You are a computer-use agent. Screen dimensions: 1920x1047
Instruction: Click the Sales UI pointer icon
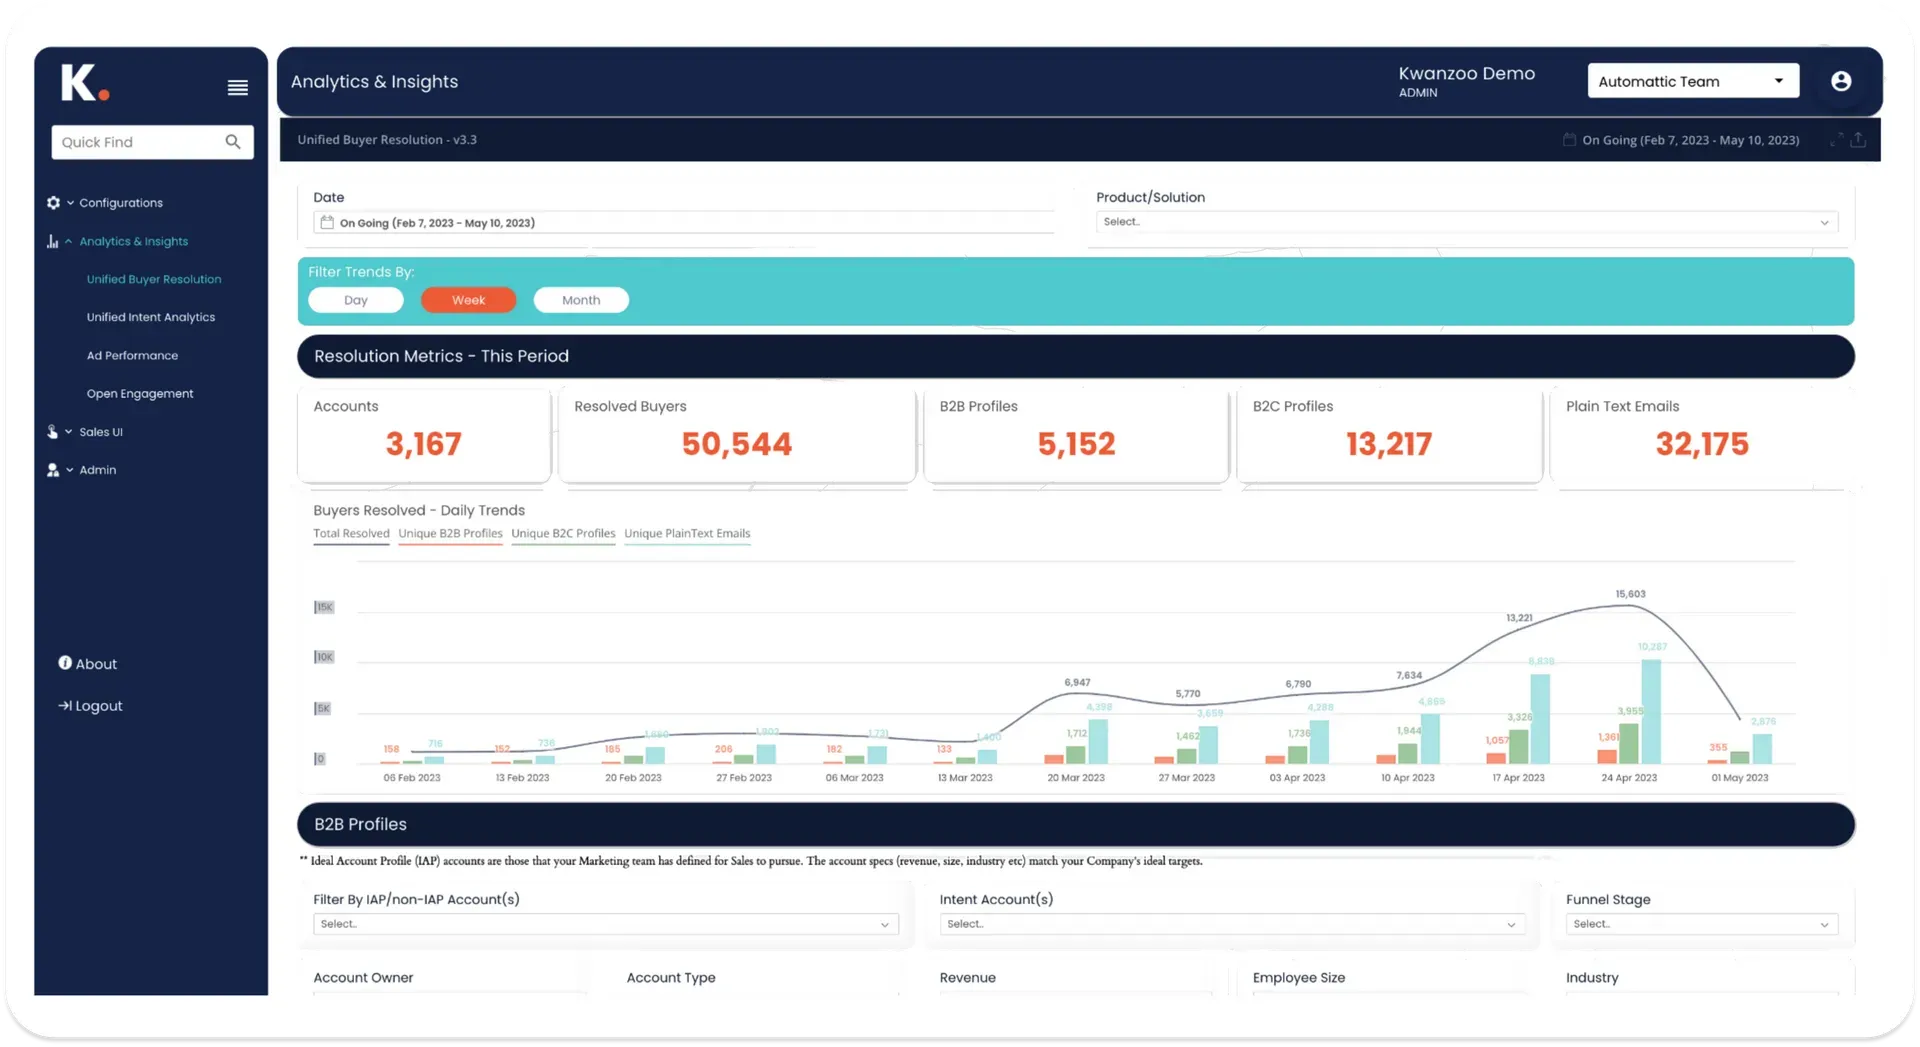click(53, 431)
